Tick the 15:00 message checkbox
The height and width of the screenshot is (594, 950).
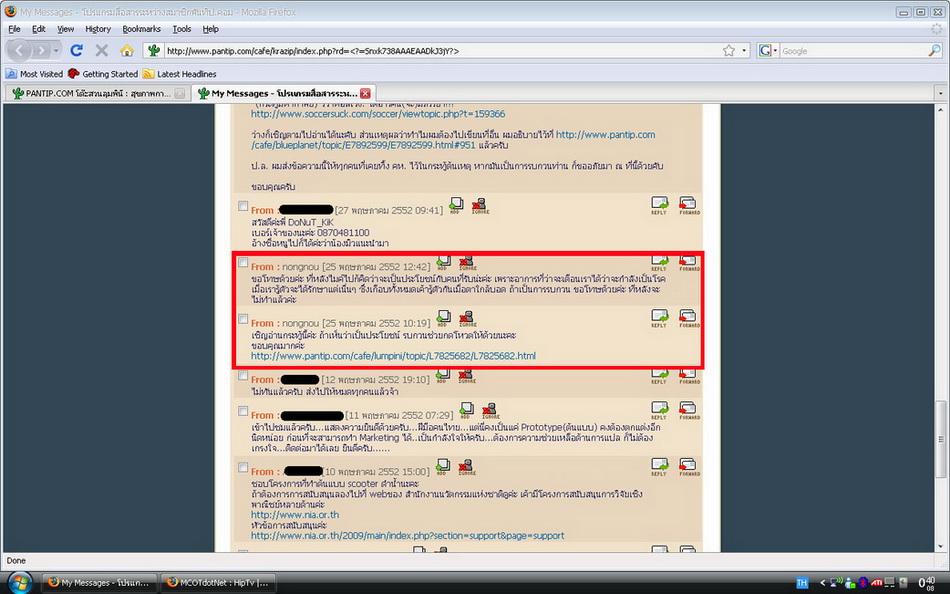243,467
